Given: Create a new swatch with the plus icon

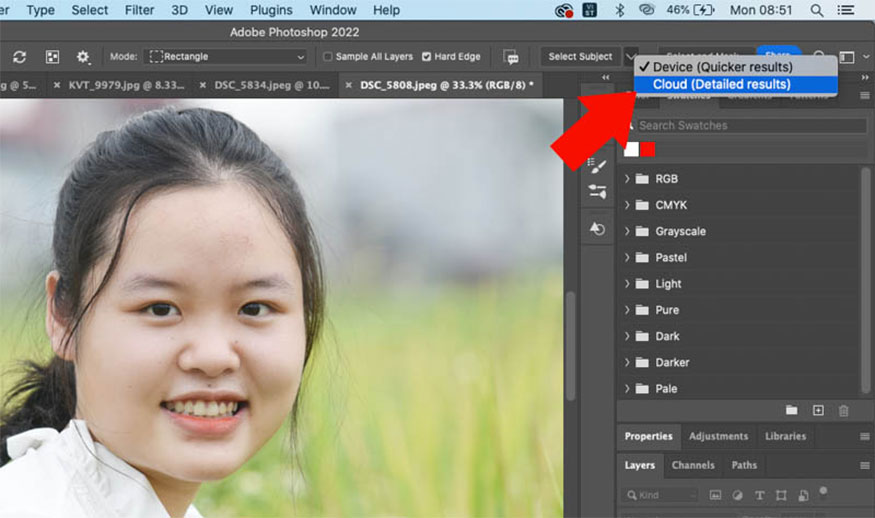Looking at the screenshot, I should point(818,410).
